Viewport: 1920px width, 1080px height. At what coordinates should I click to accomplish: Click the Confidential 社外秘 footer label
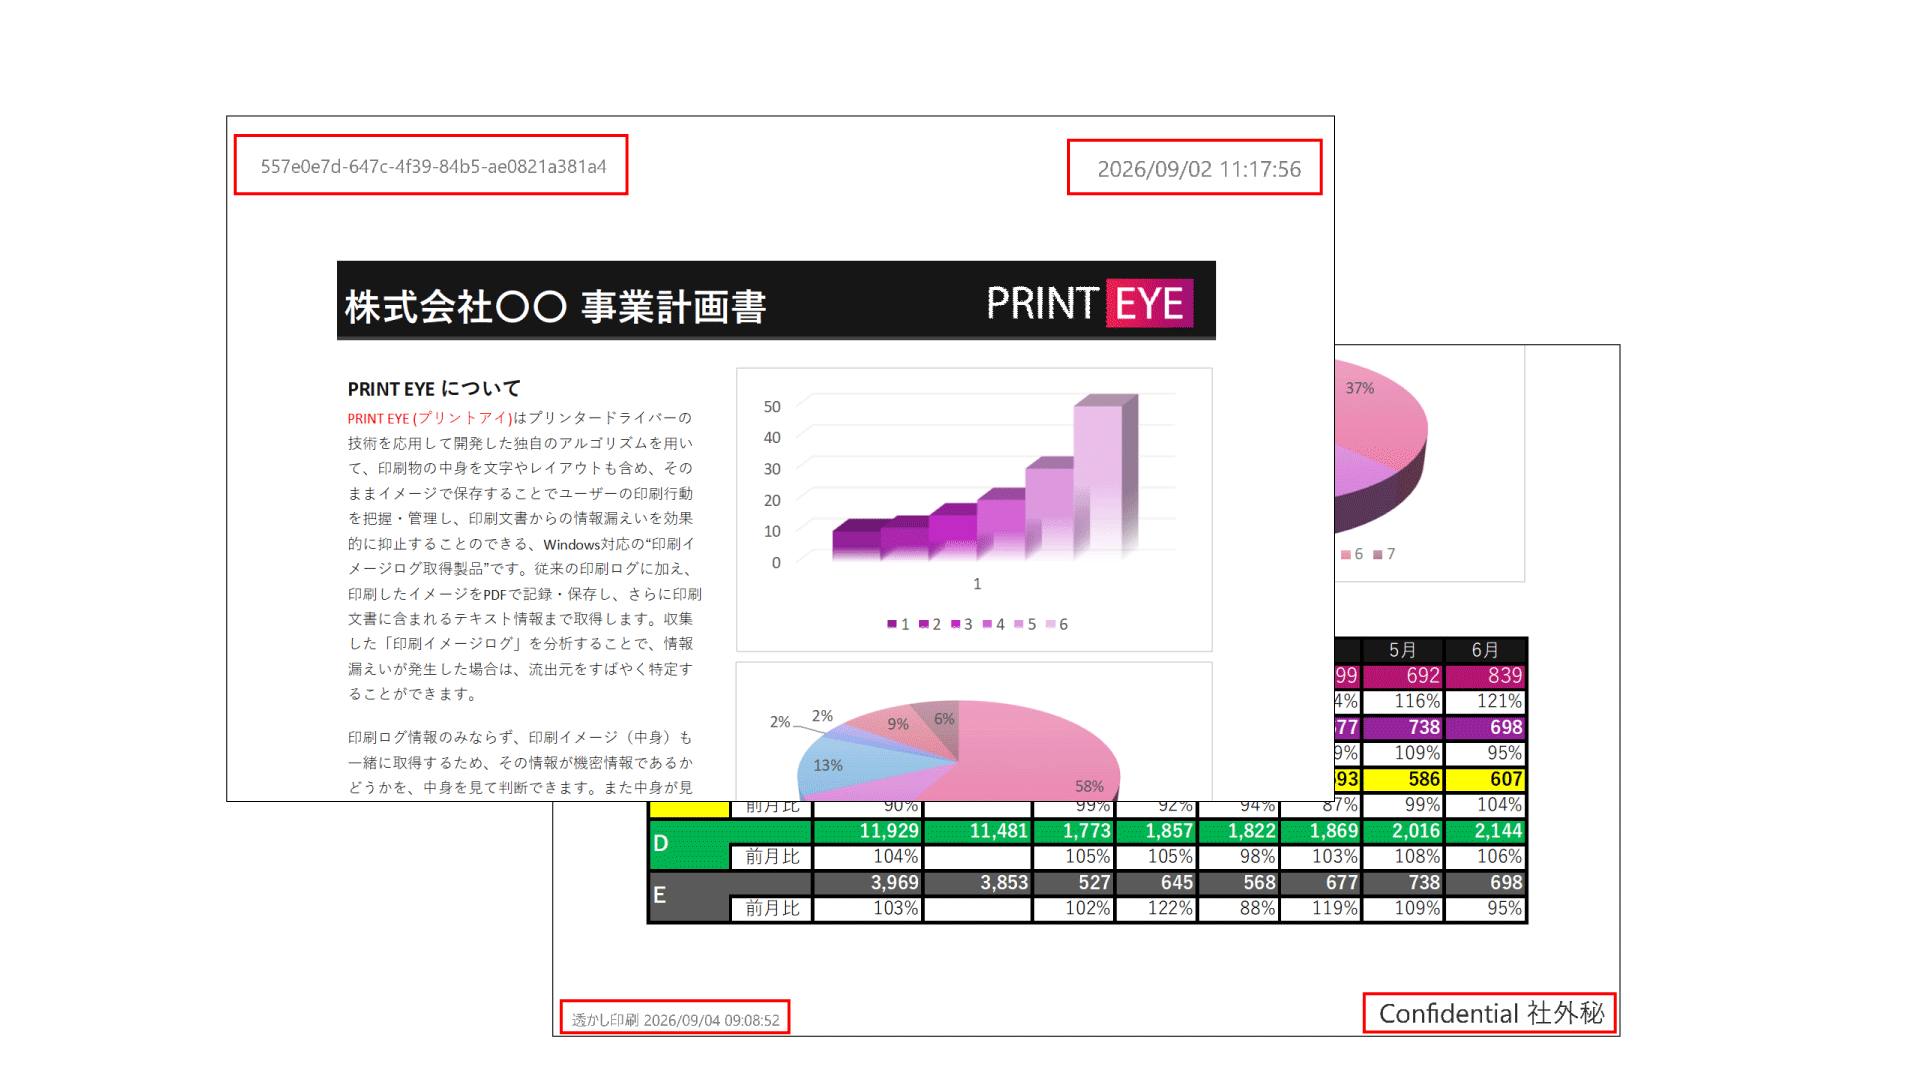point(1491,1013)
